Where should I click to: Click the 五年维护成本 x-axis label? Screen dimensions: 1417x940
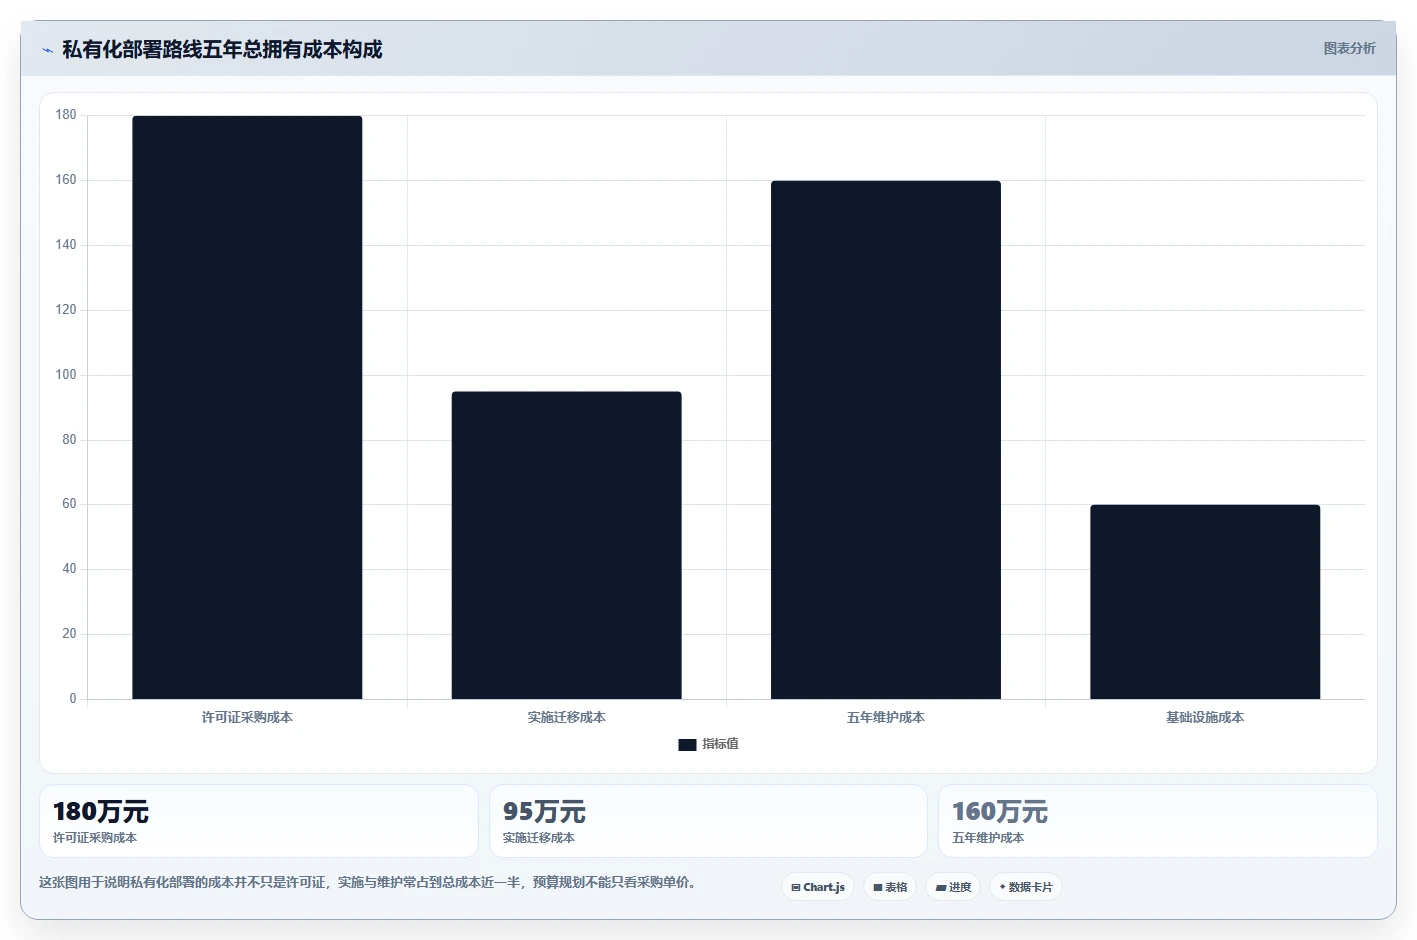click(886, 717)
